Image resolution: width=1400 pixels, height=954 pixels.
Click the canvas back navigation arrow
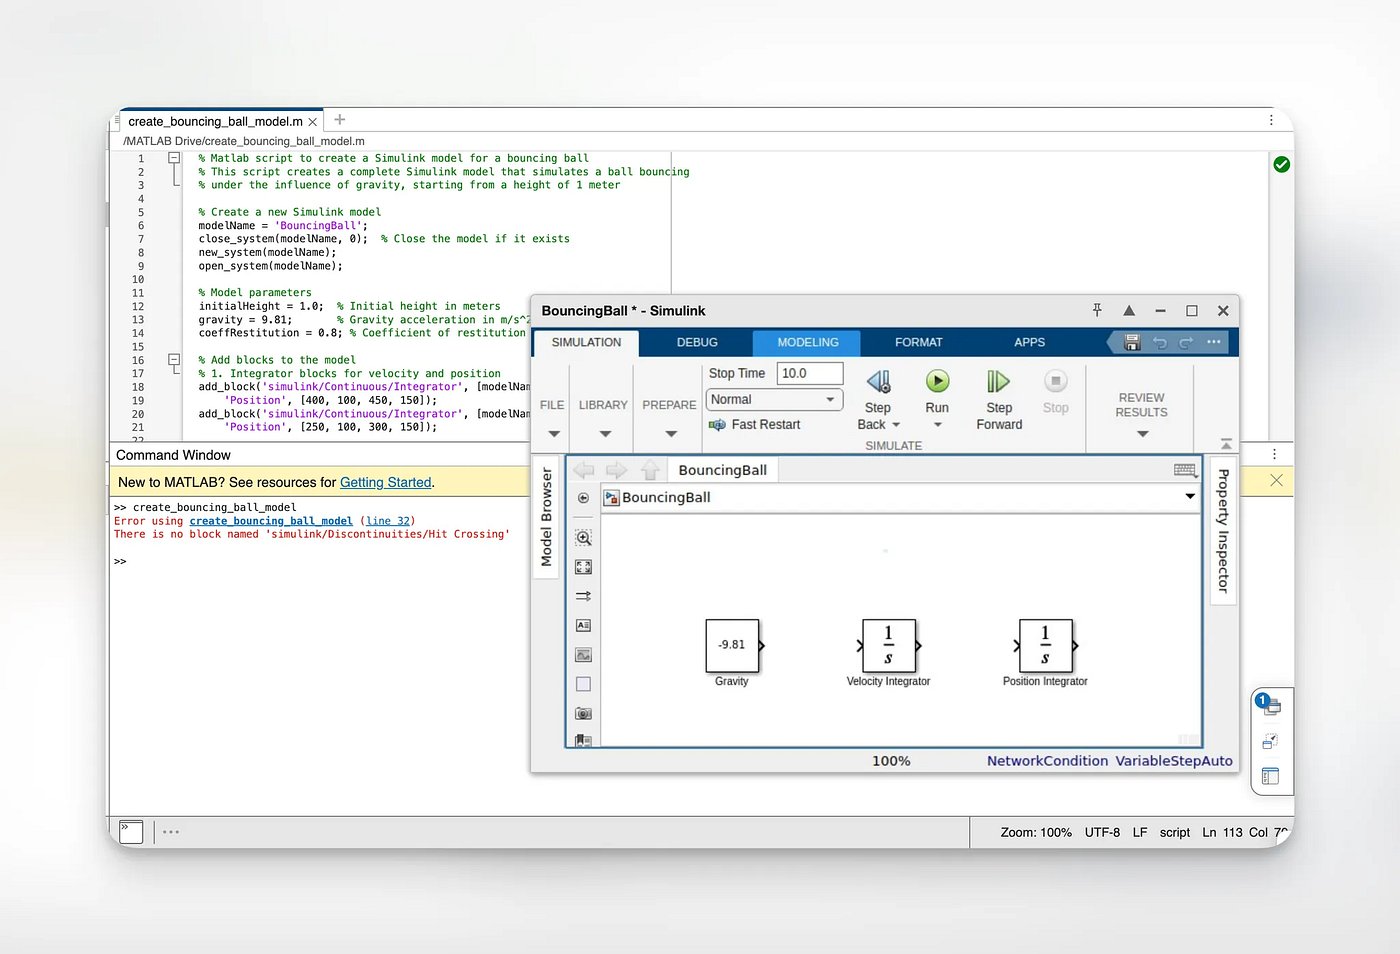[584, 470]
